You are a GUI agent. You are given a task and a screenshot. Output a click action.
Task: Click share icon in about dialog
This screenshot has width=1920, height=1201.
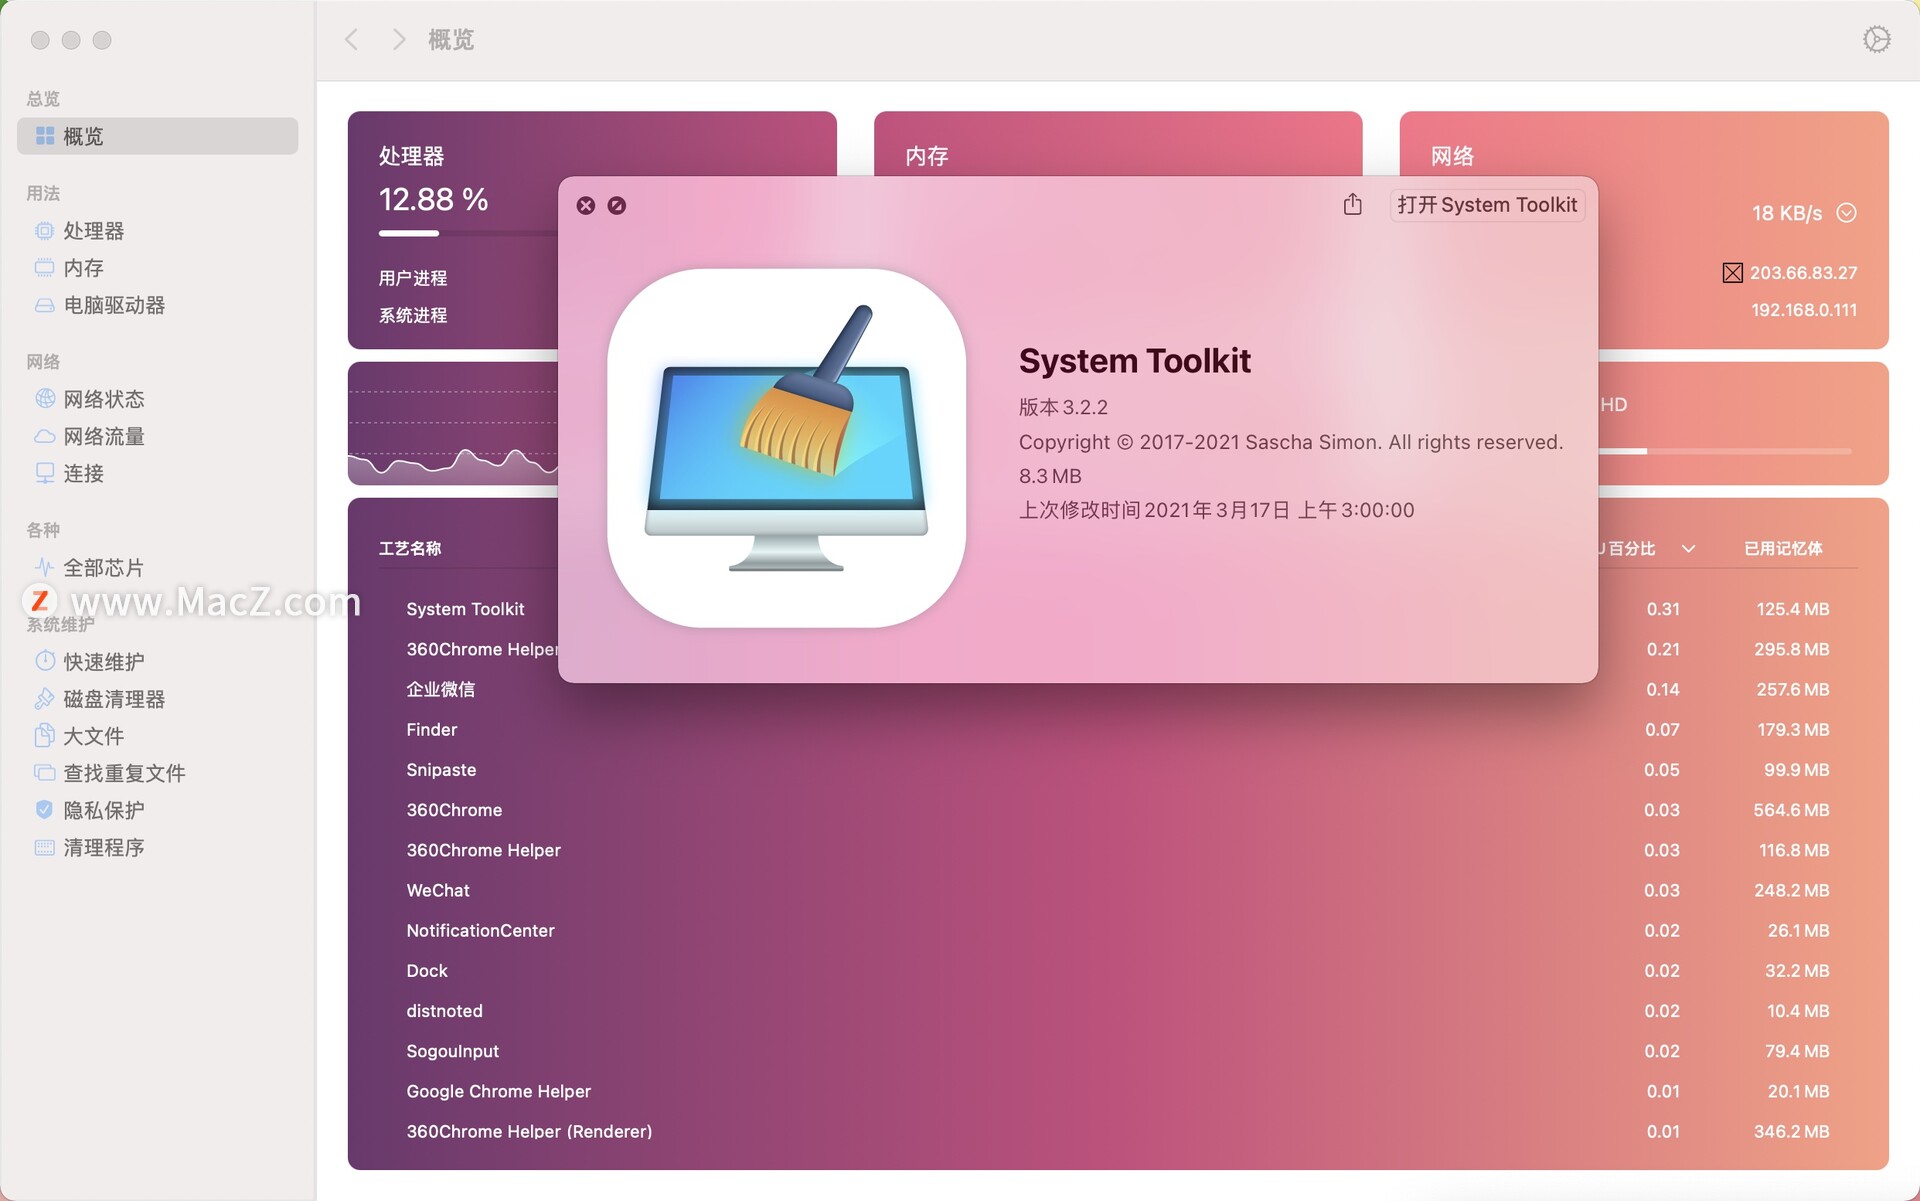pos(1351,205)
